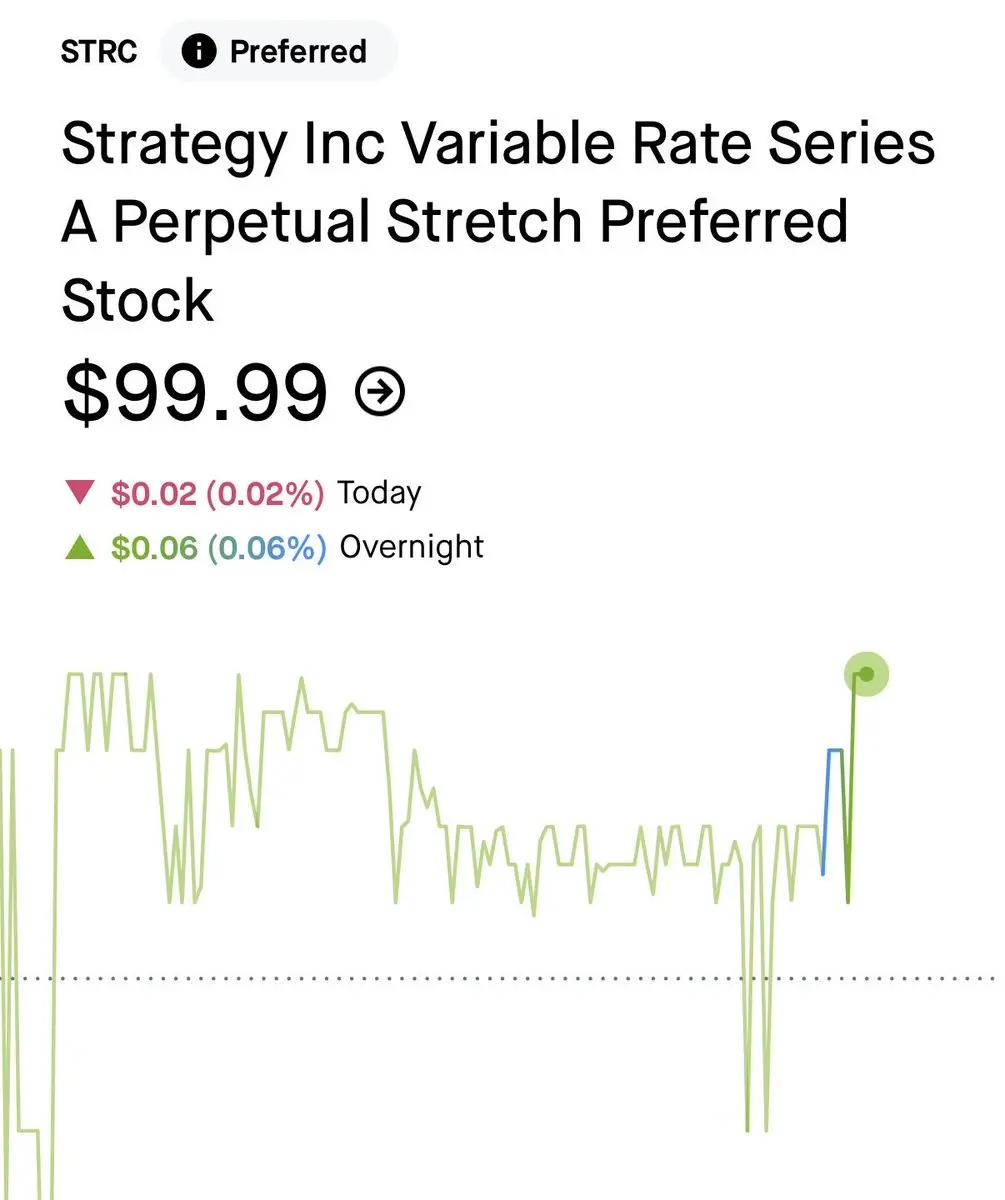Tap the green up triangle for Overnight
The height and width of the screenshot is (1200, 1005).
pos(78,547)
